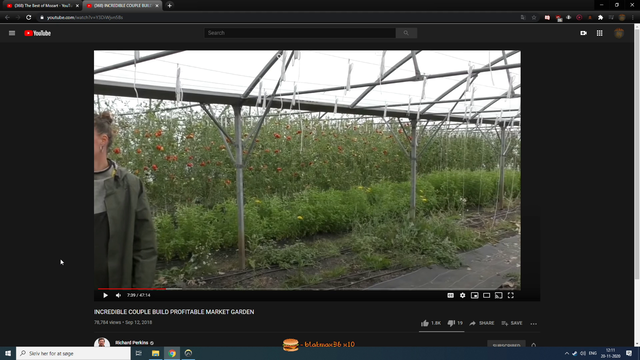The width and height of the screenshot is (640, 360).
Task: Switch to The Best of Mozart tab
Action: (41, 6)
